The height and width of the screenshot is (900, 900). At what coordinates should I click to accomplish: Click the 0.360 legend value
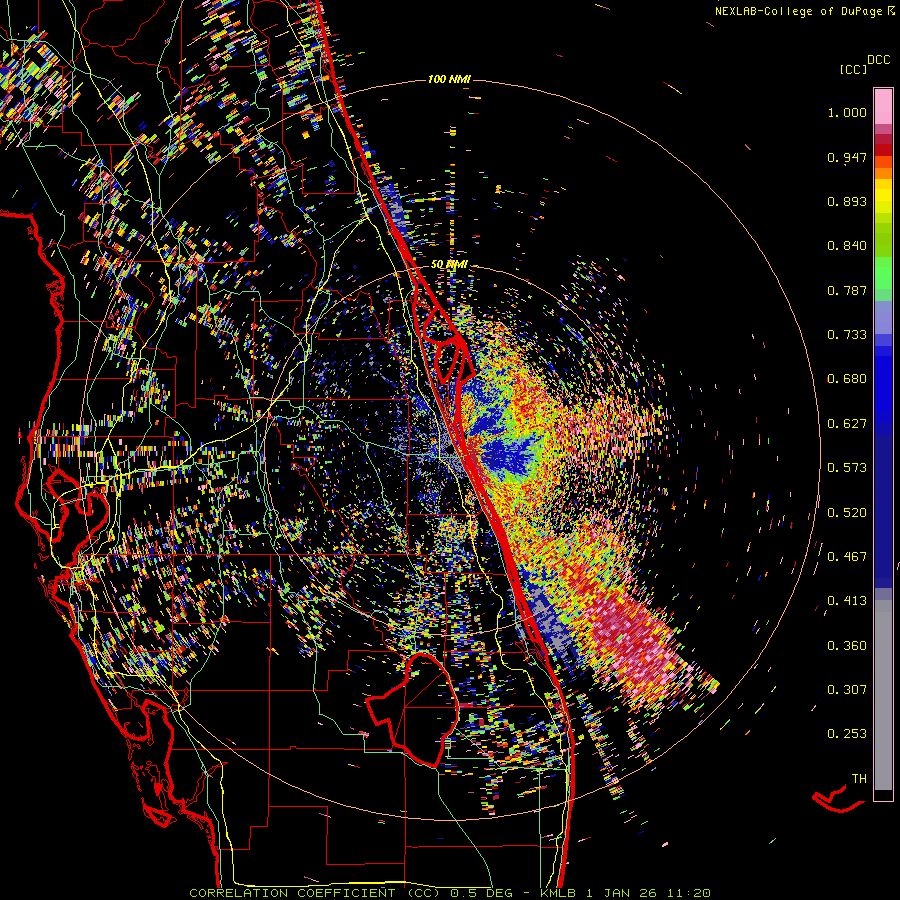tap(847, 646)
